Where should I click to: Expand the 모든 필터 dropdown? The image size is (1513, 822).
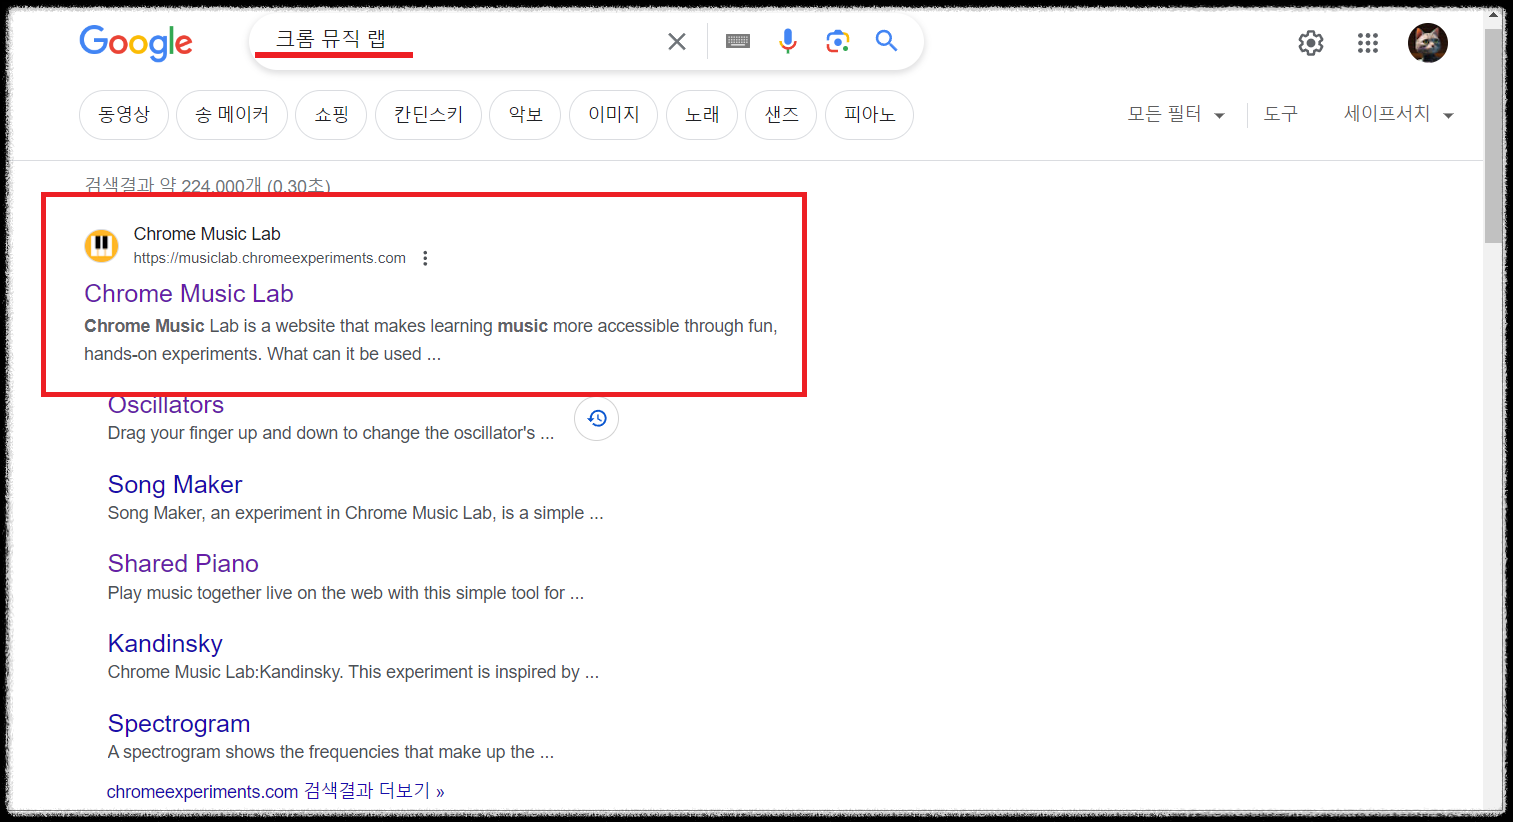1176,114
